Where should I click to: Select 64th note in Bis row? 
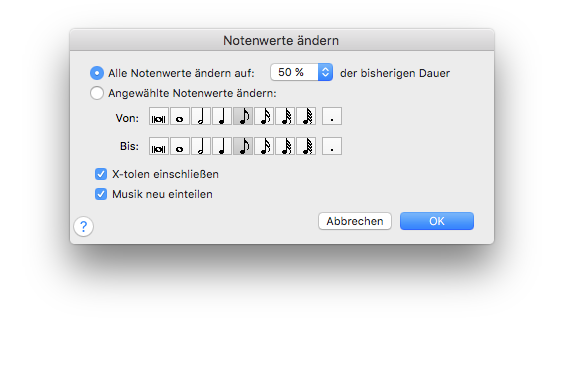pyautogui.click(x=306, y=146)
